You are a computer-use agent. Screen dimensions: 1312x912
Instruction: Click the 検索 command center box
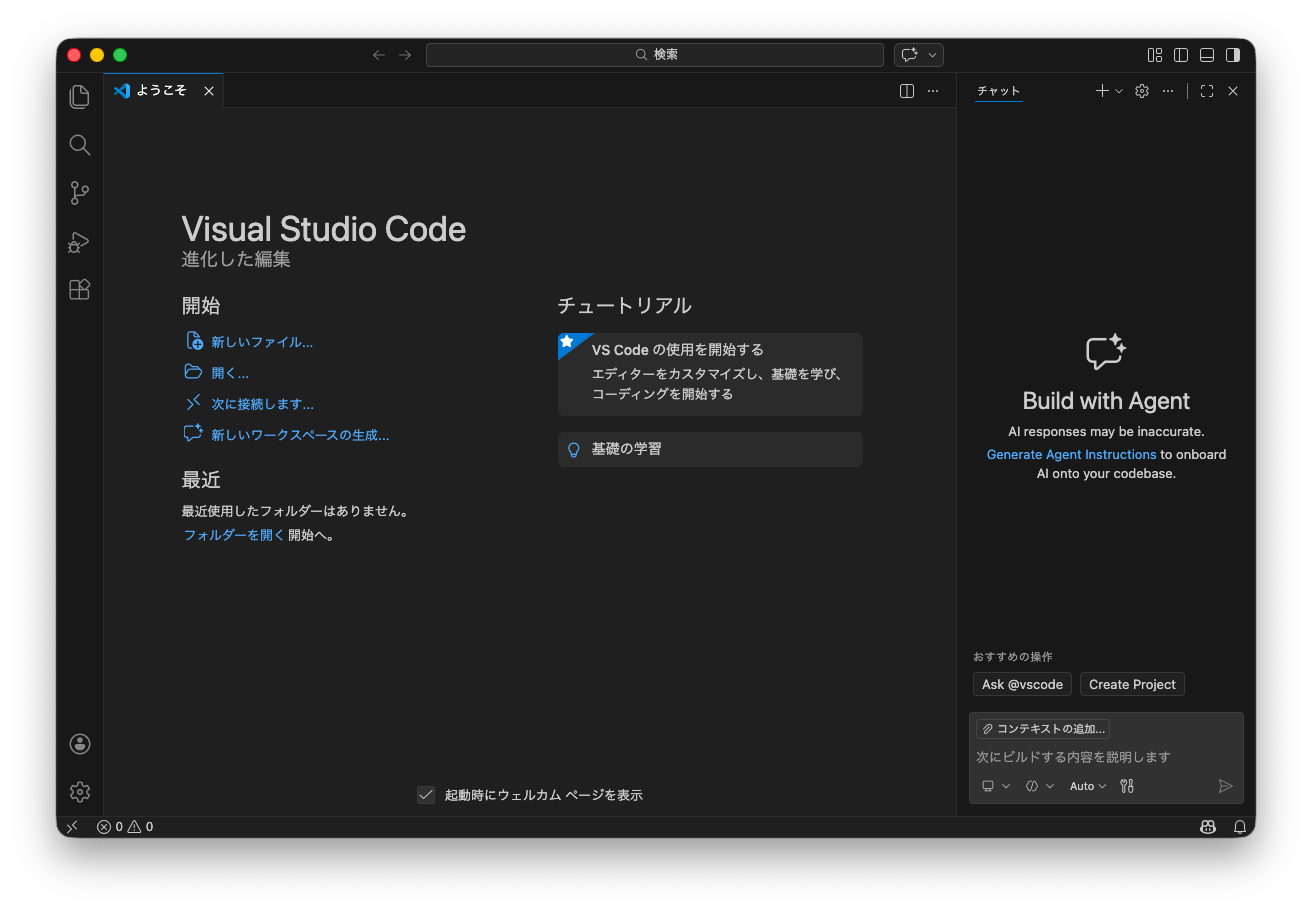[655, 55]
